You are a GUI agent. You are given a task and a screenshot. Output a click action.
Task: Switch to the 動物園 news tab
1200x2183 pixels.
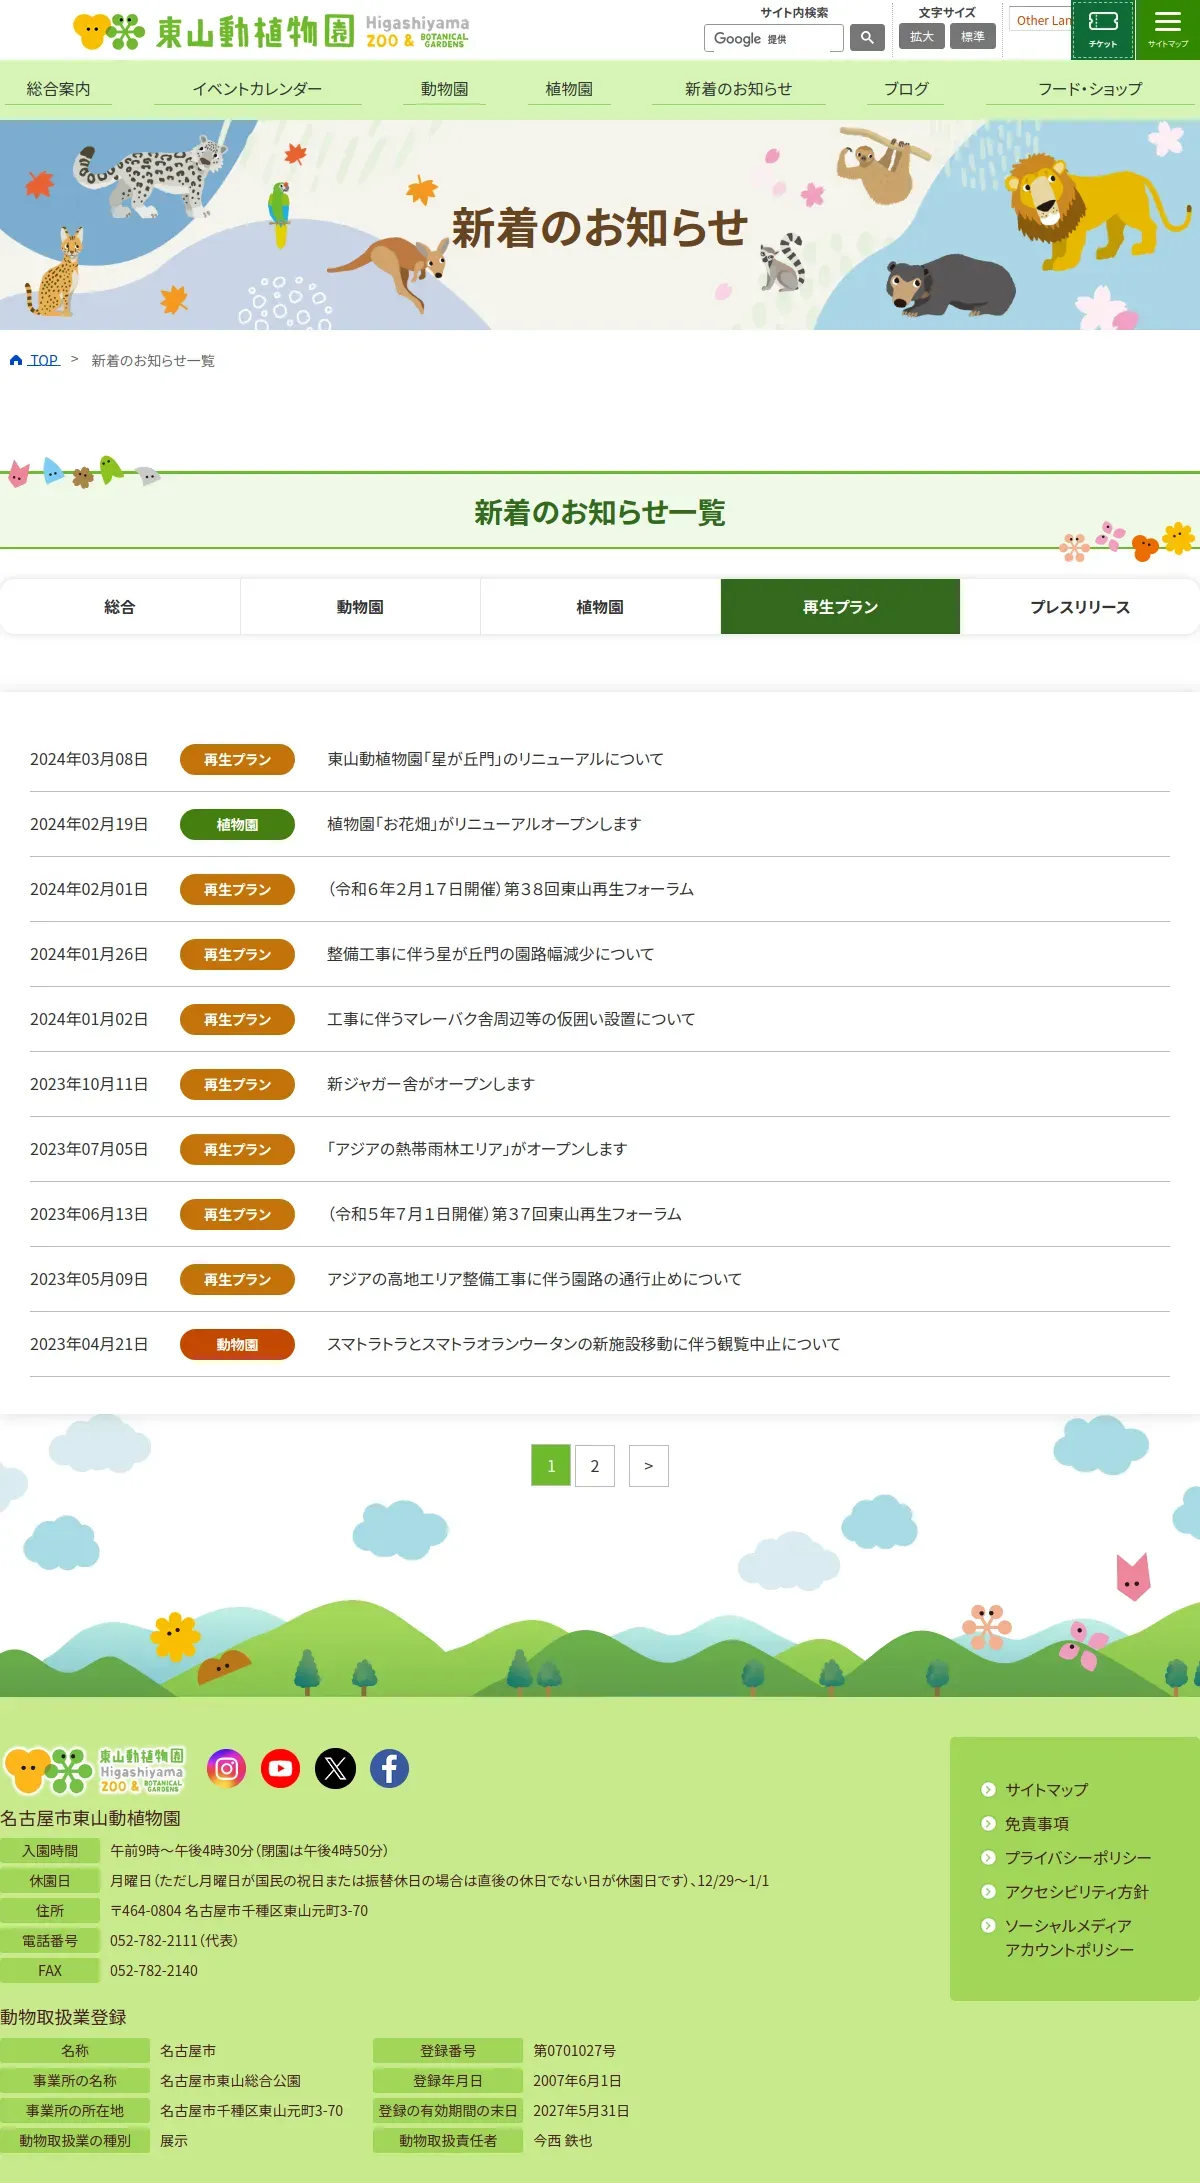point(360,607)
